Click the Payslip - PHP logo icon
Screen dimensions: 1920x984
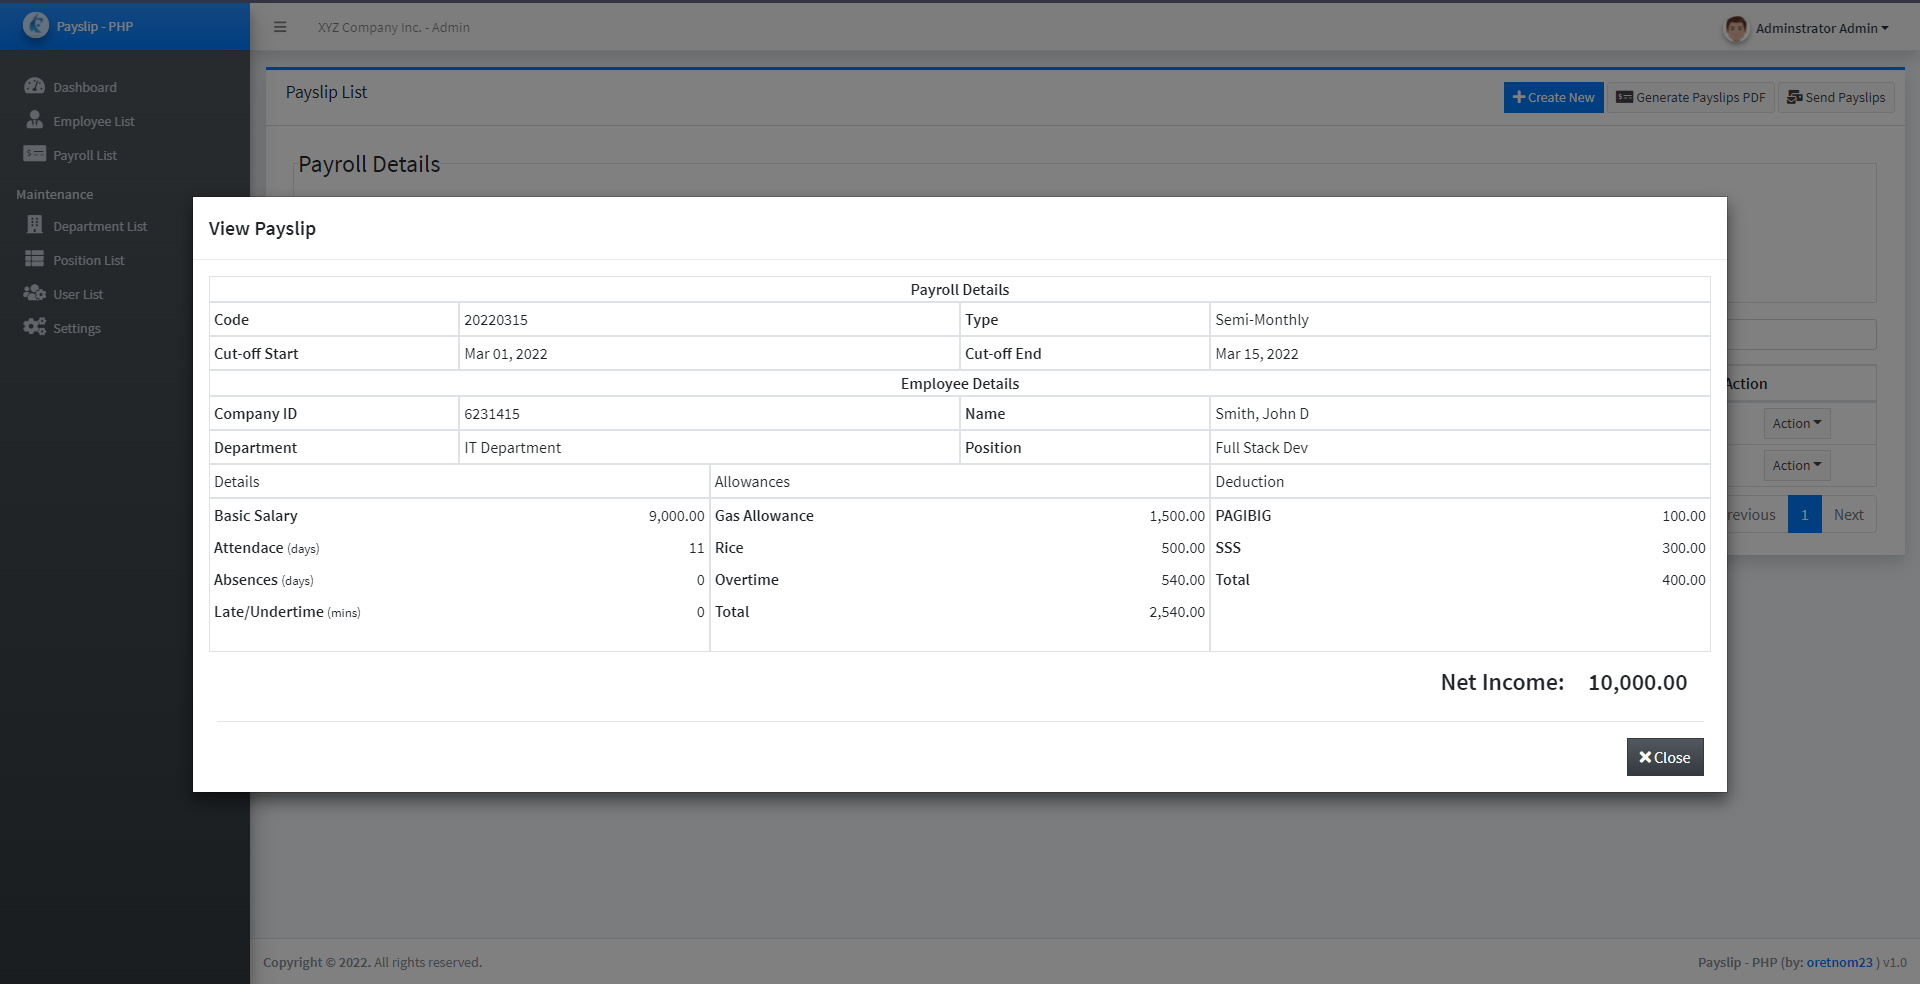(x=36, y=25)
